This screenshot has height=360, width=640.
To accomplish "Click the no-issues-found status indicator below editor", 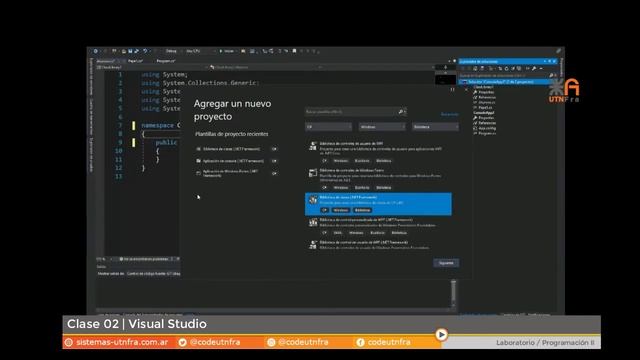I will tap(145, 259).
